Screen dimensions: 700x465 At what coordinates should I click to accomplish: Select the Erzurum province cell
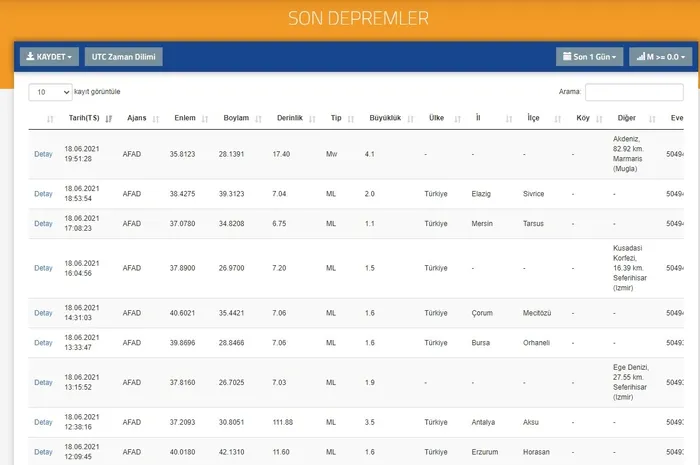pyautogui.click(x=484, y=452)
